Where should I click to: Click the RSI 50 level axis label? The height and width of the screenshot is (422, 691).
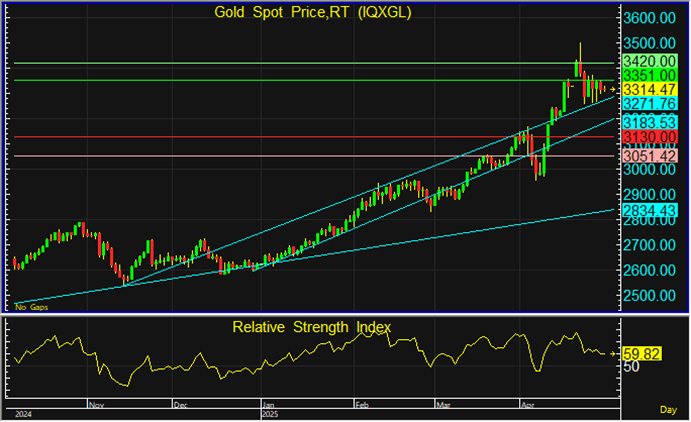tap(631, 368)
